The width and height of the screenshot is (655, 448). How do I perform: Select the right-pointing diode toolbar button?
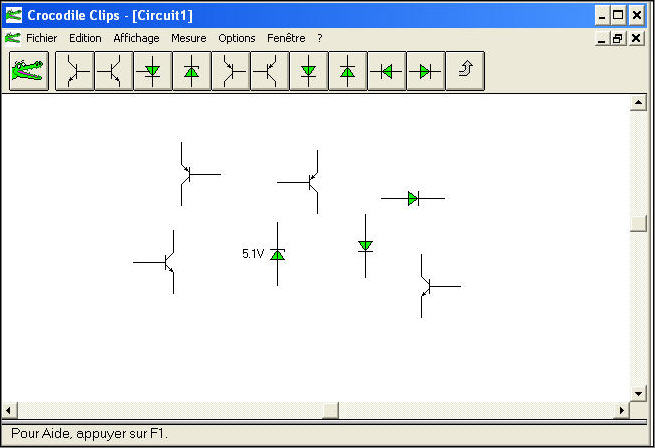click(x=426, y=71)
